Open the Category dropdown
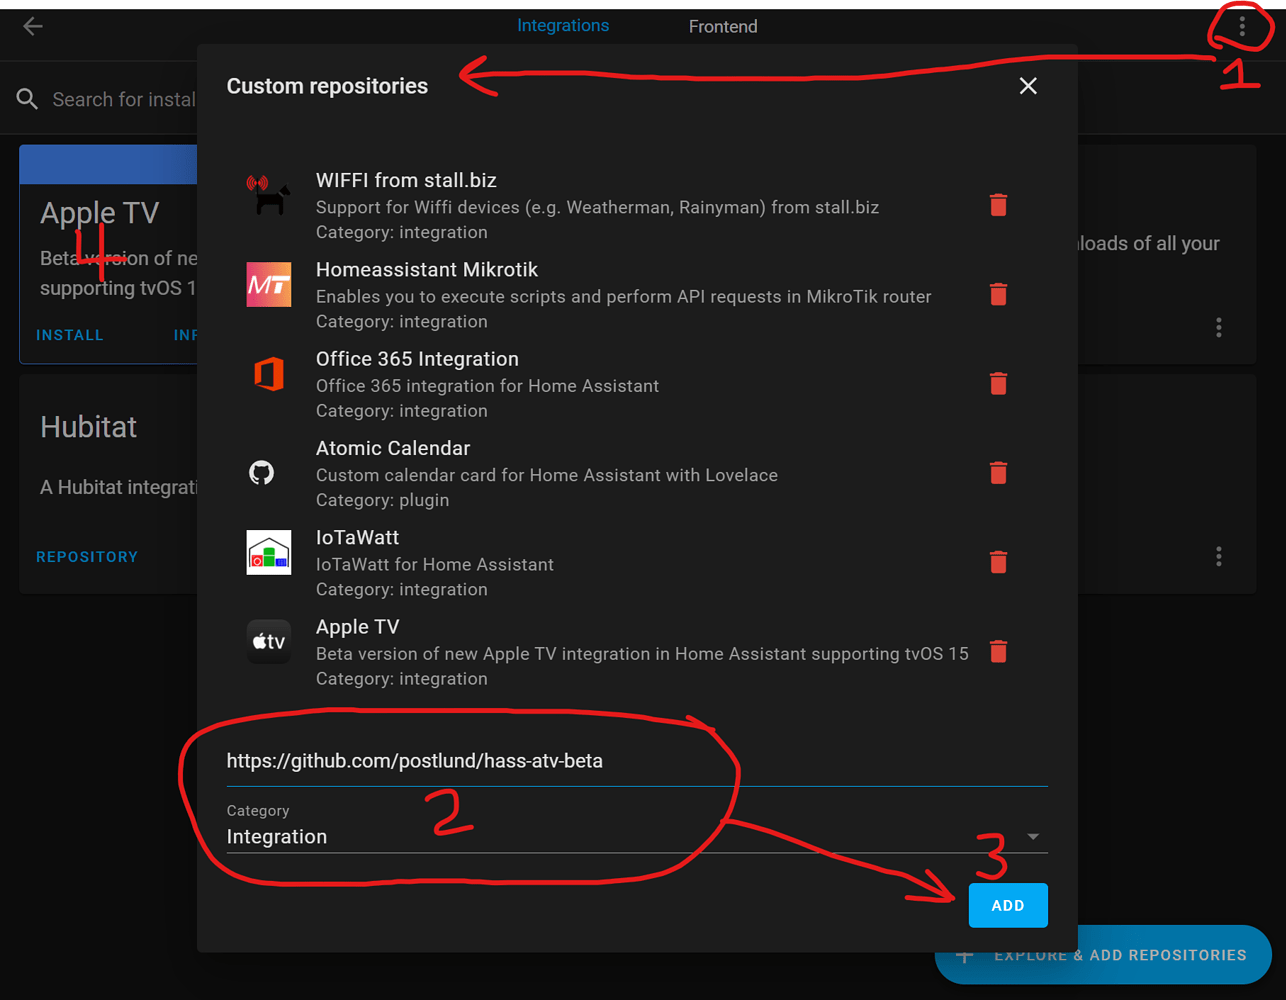 (x=637, y=827)
